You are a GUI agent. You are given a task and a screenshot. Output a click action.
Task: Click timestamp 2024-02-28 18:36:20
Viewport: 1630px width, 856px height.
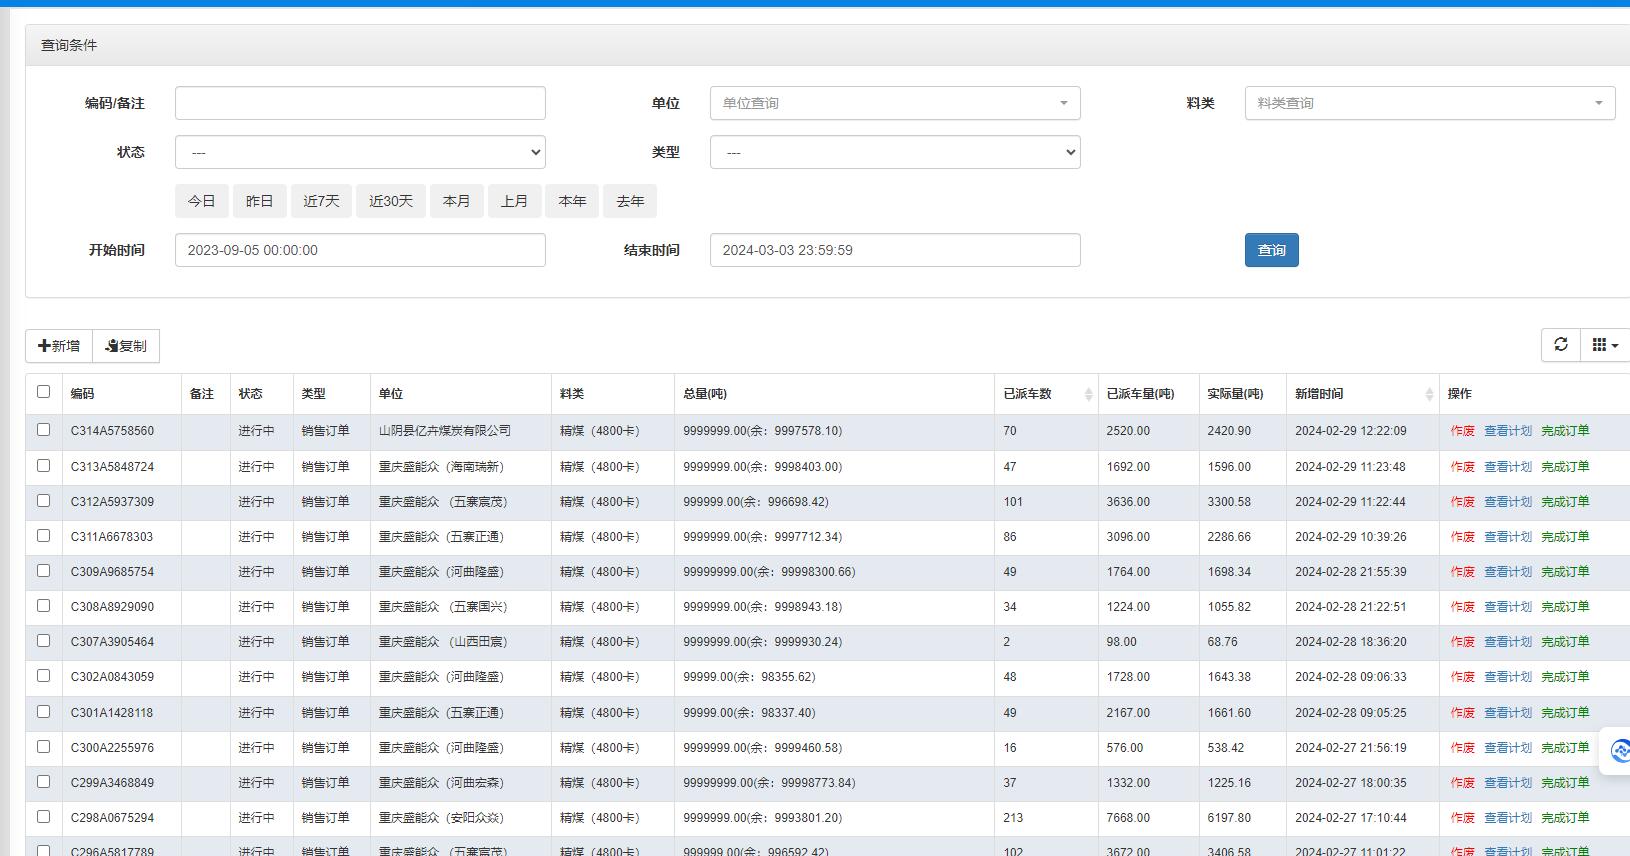[x=1350, y=642]
